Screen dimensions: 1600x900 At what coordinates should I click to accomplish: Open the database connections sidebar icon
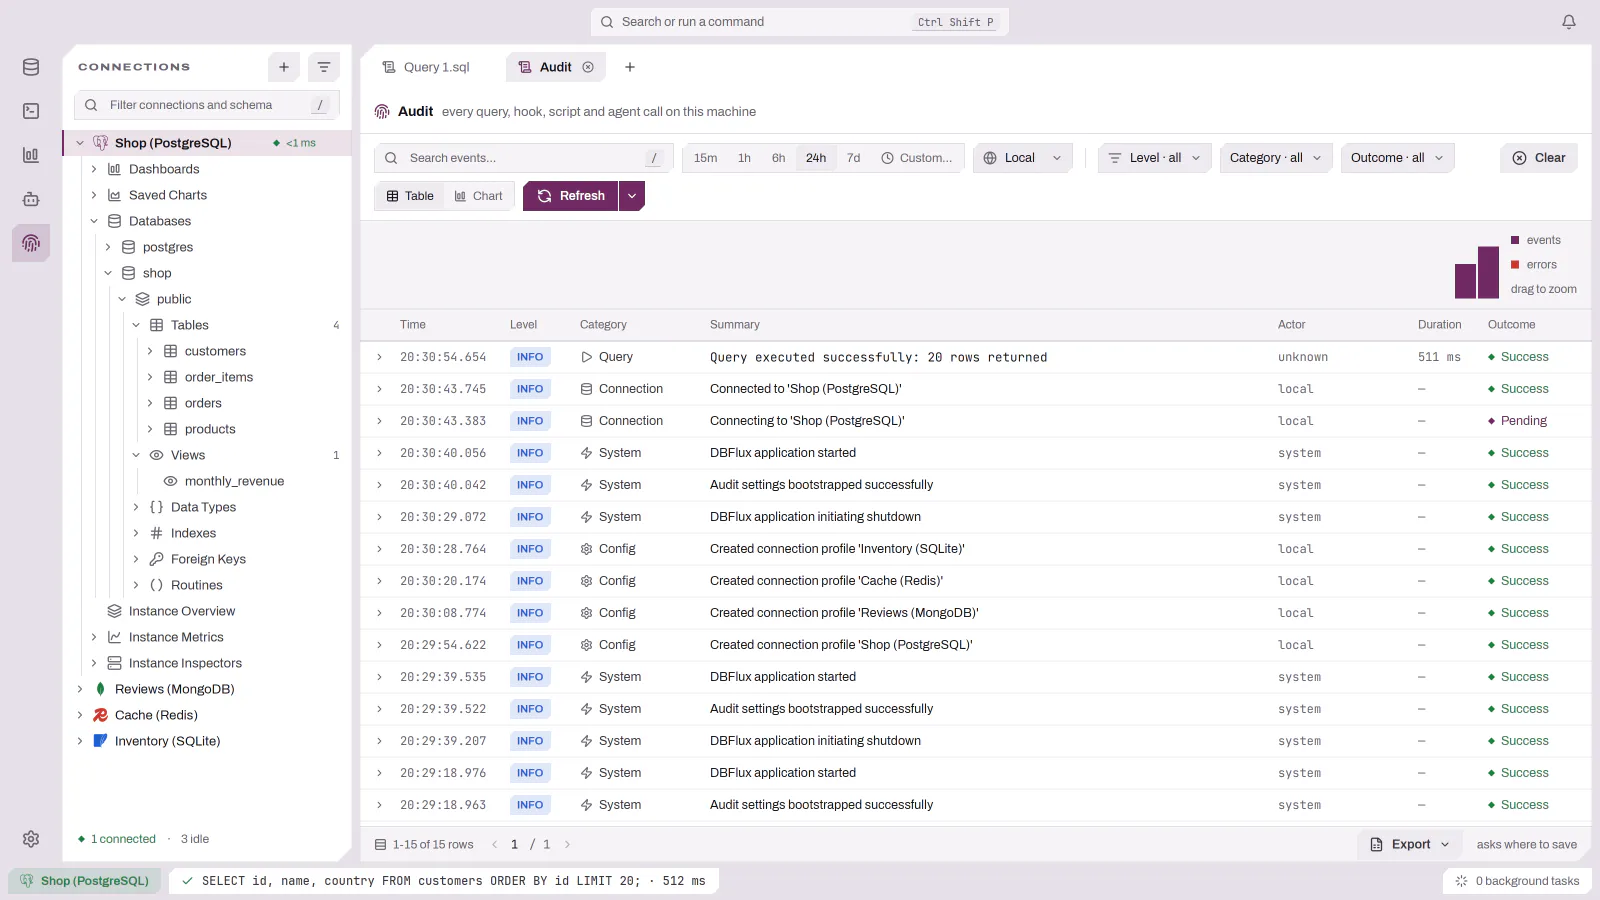[x=31, y=67]
